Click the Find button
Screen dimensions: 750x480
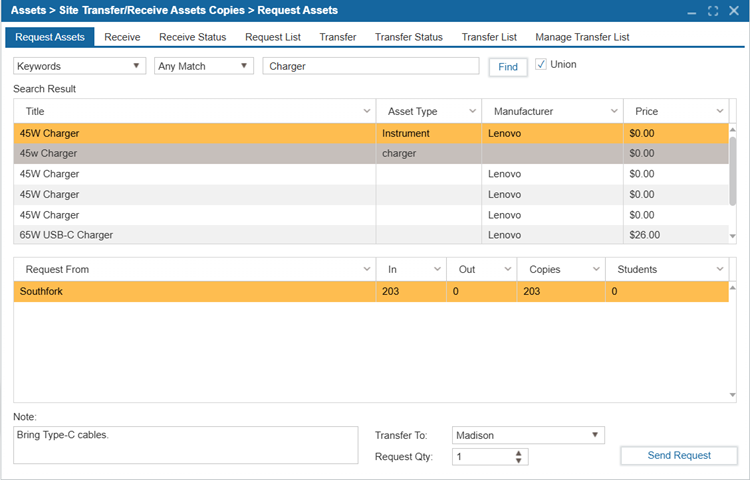pos(508,67)
